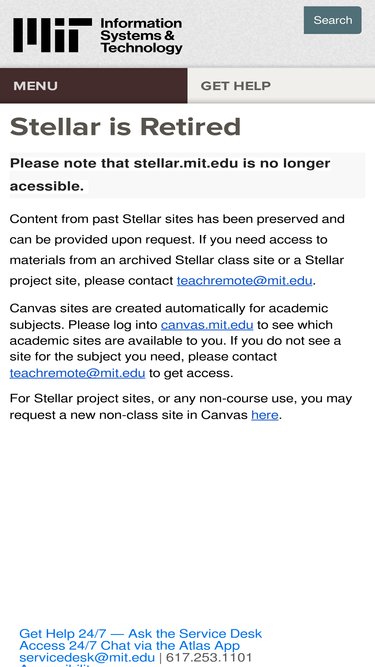Click the 617.253.1101 phone number
The width and height of the screenshot is (375, 667).
[209, 657]
